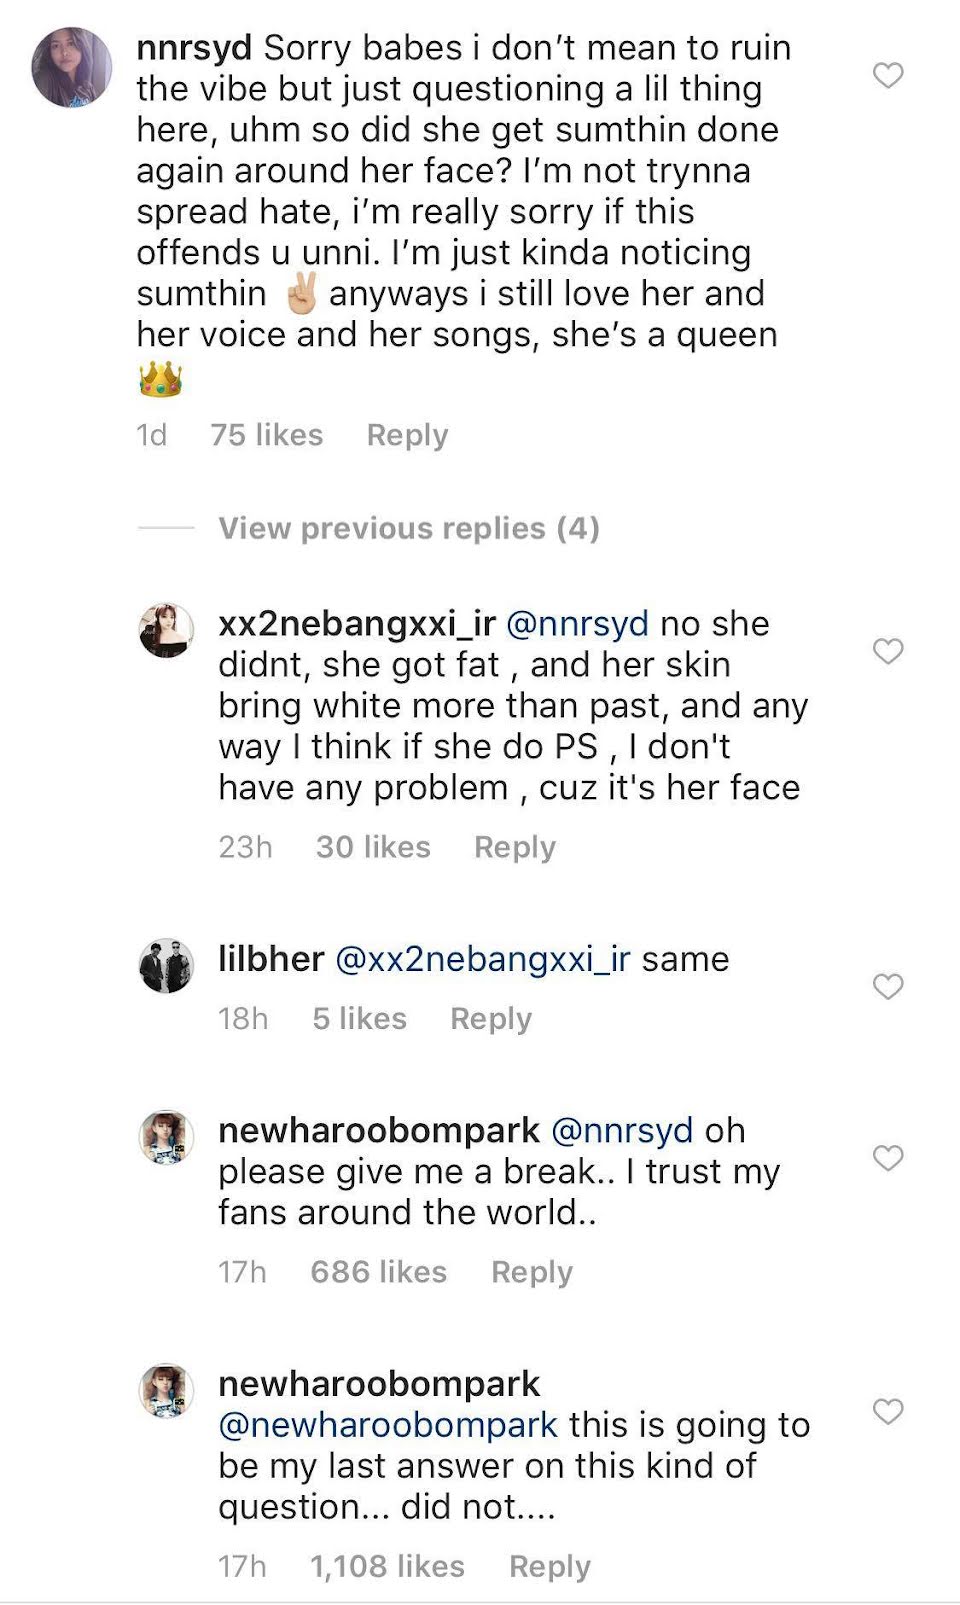The image size is (960, 1605).
Task: Reply to nnrsyd's comment
Action: click(x=407, y=435)
